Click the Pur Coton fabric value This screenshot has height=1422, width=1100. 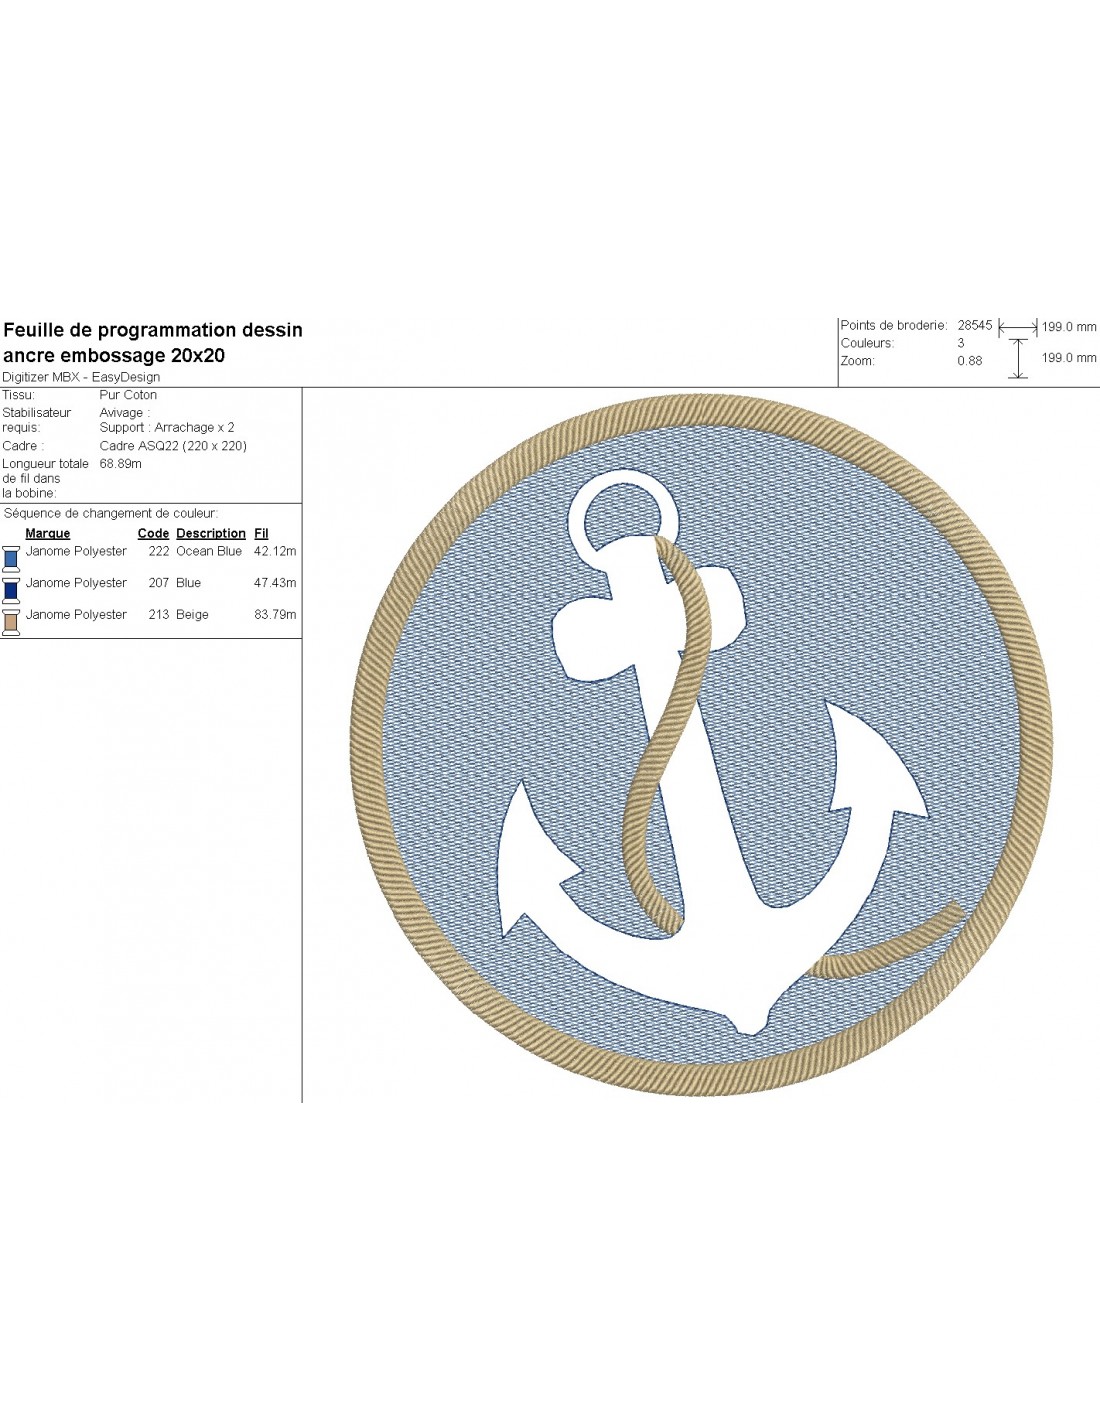pos(128,395)
